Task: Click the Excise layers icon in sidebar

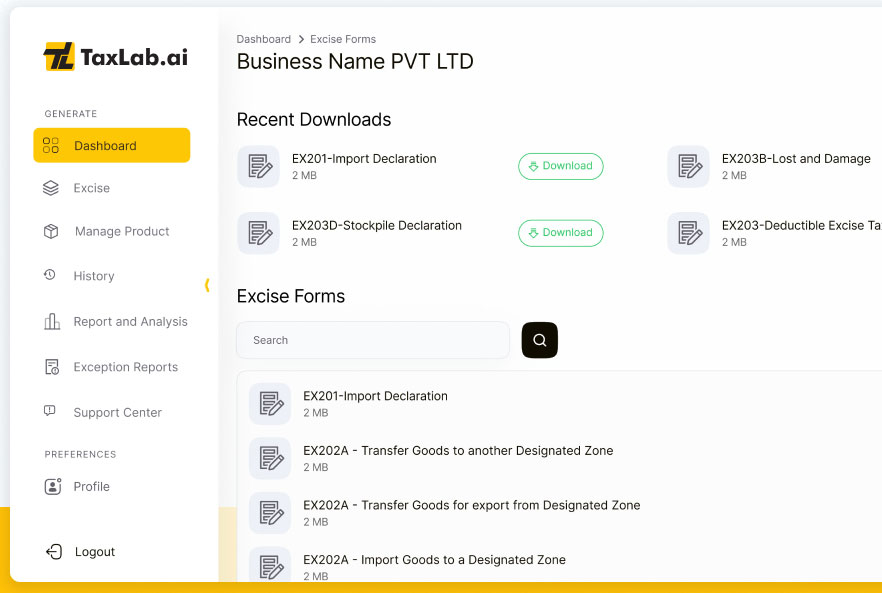Action: coord(51,188)
